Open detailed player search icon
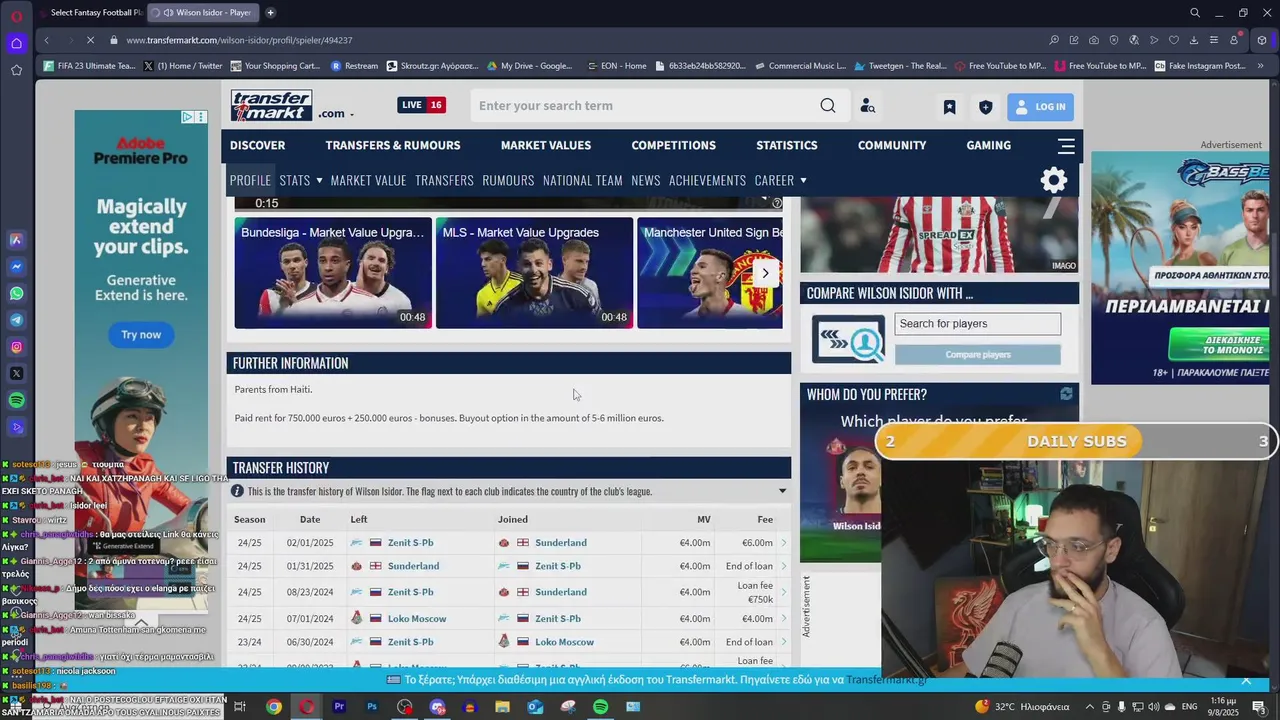 (x=867, y=106)
